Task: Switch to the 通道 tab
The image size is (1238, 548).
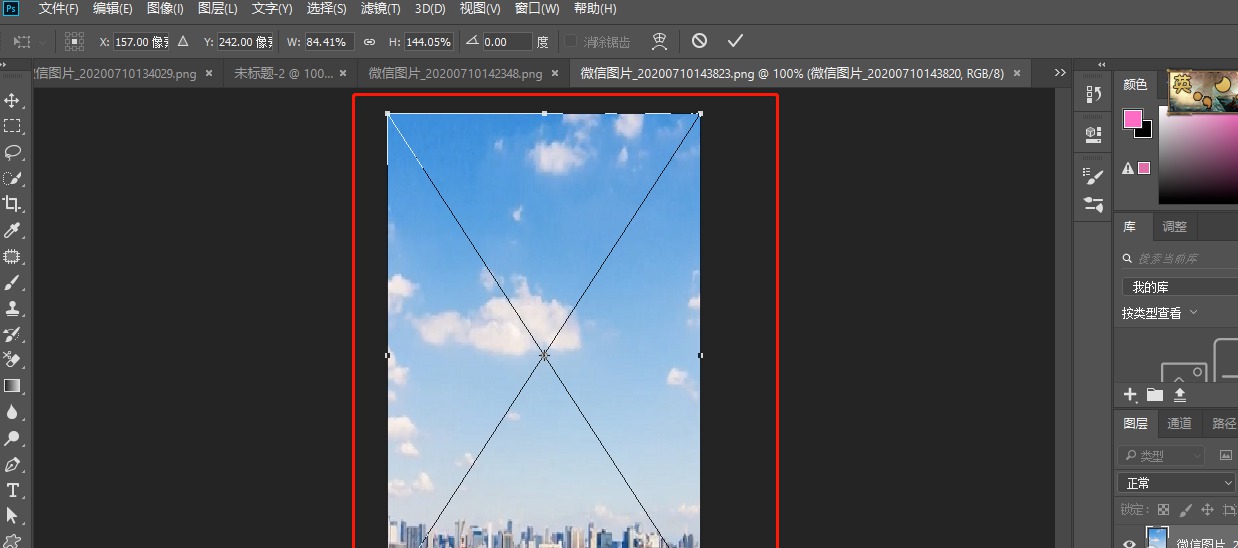Action: (1179, 423)
